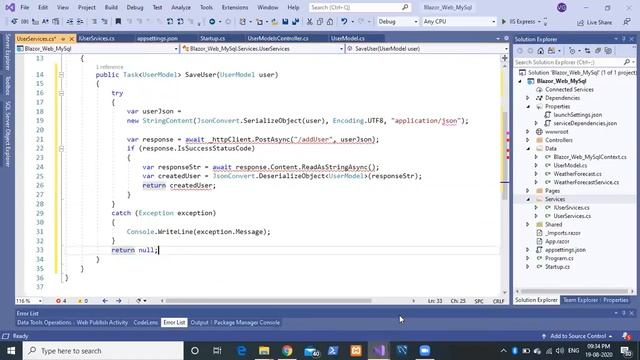This screenshot has width=640, height=360.
Task: Click the 1 reference CodeLens link
Action: coord(109,67)
